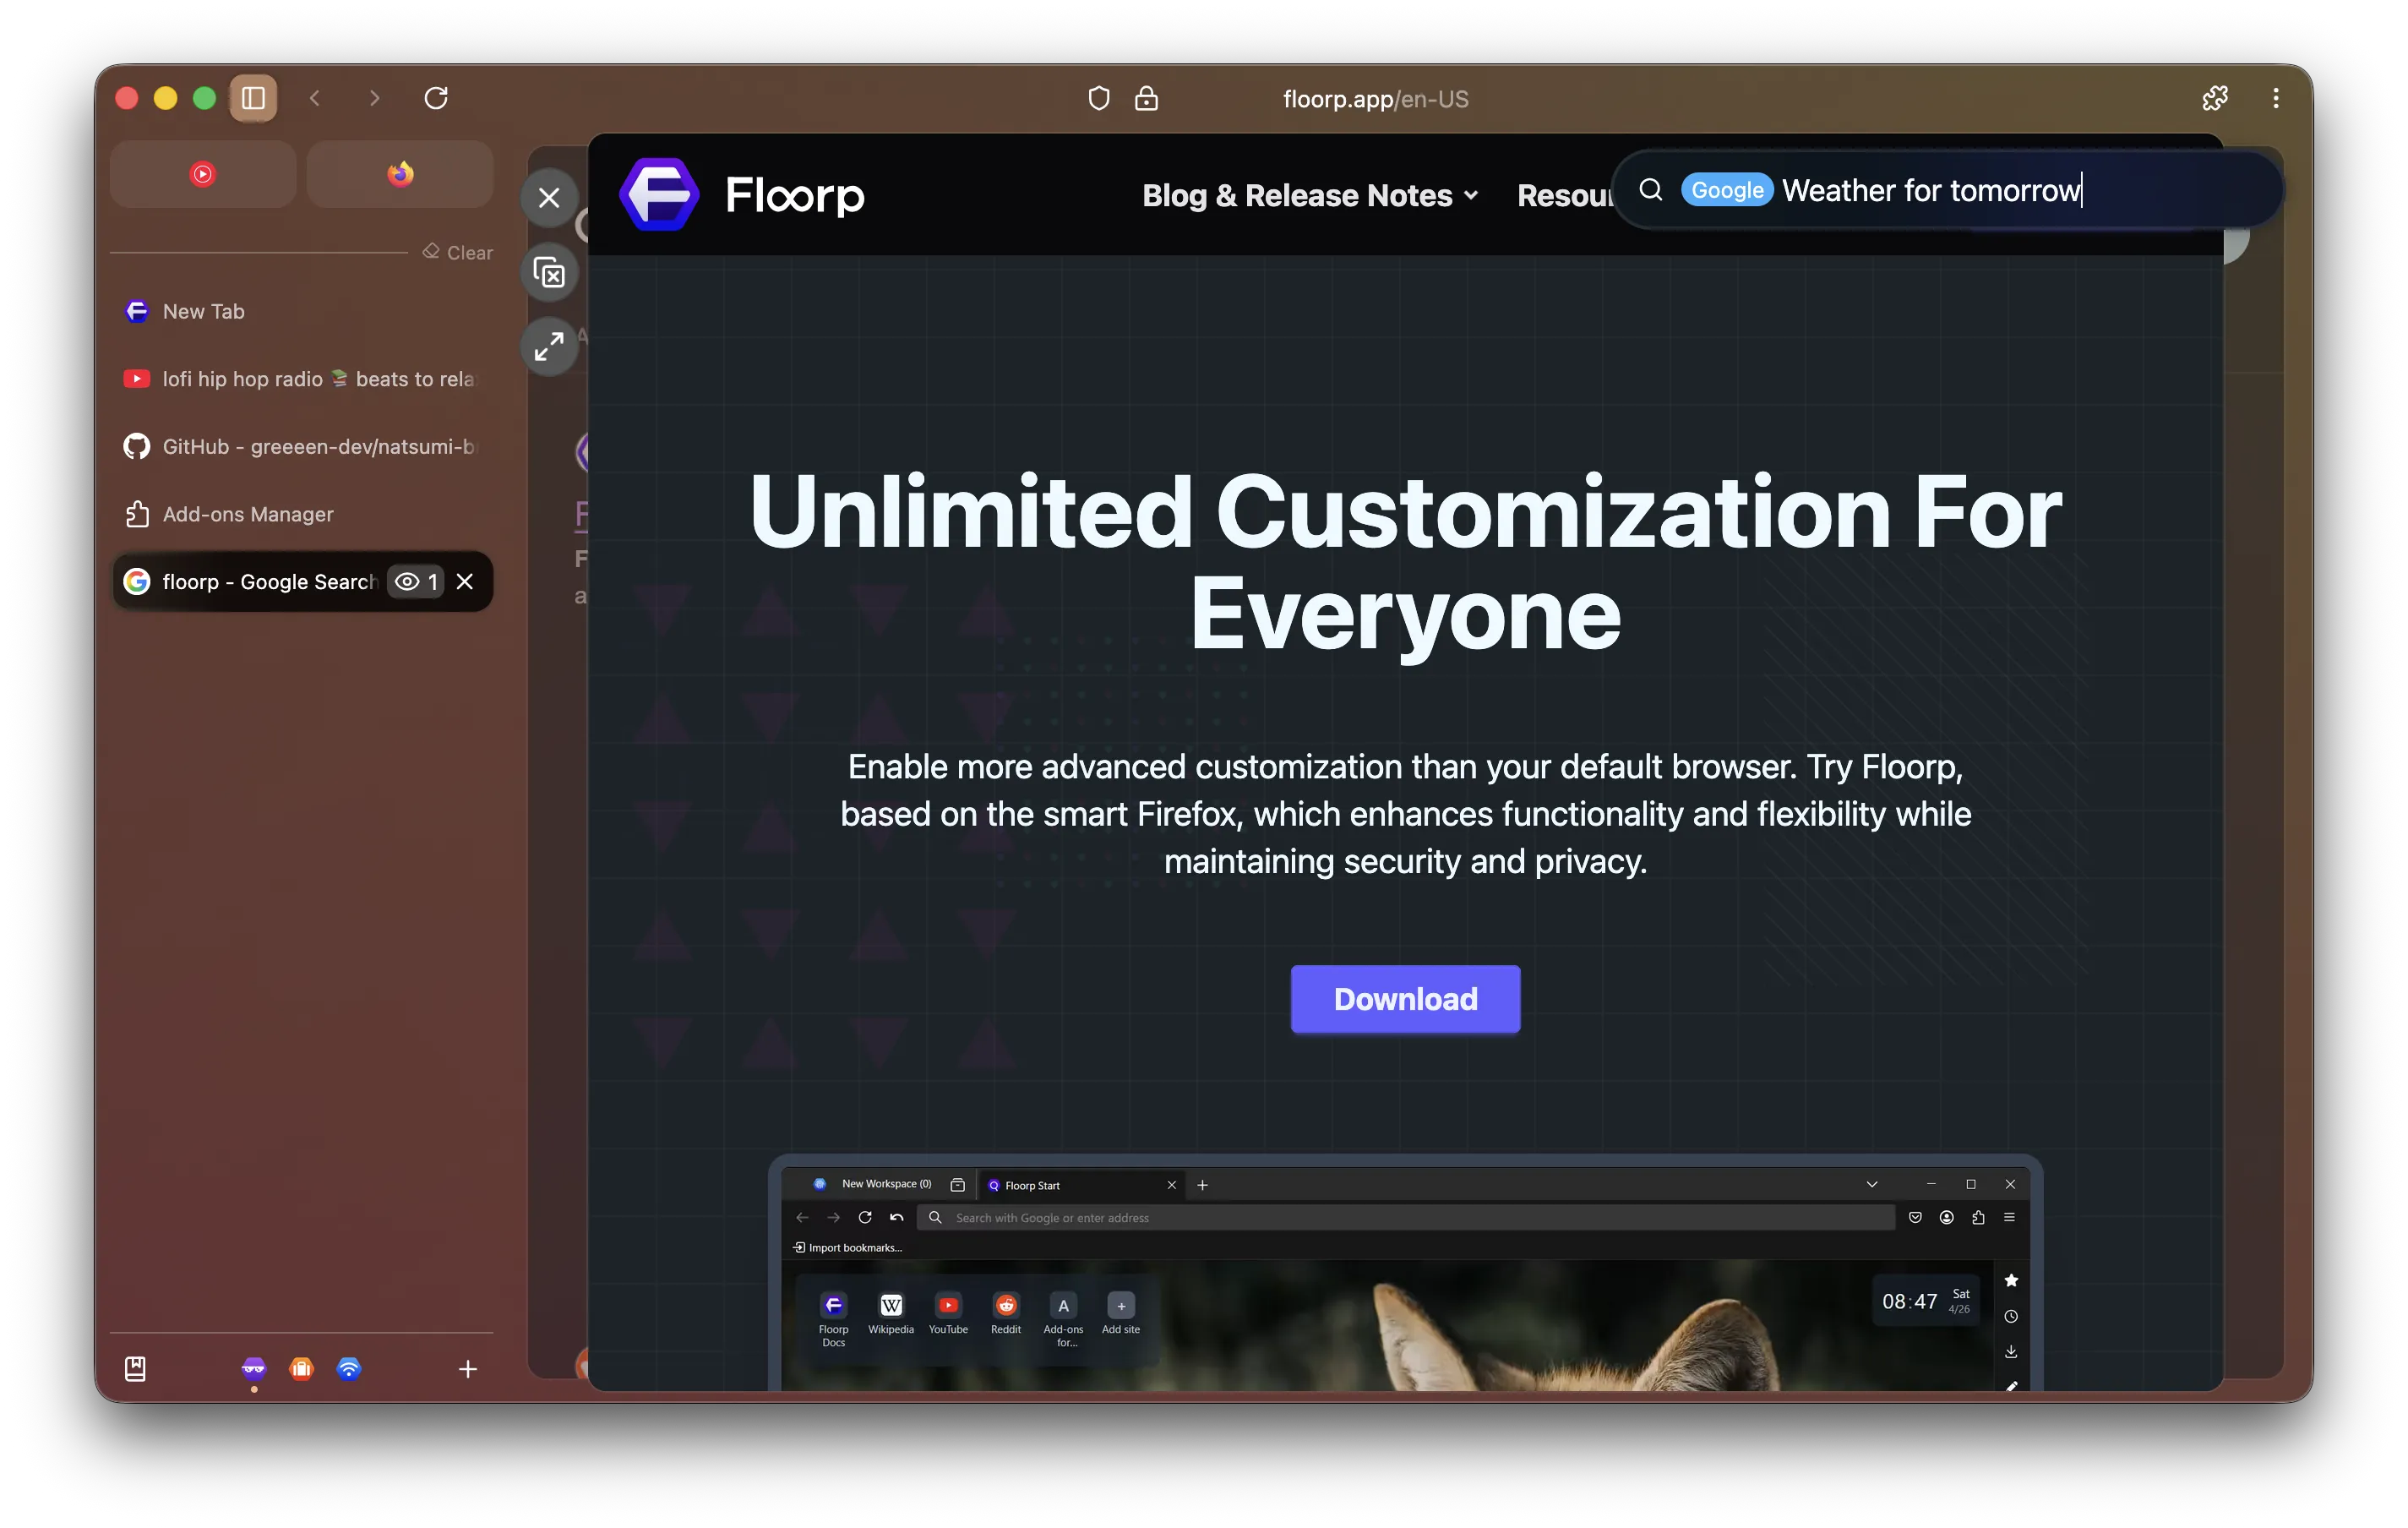The image size is (2408, 1528).
Task: Expand the Blog & Release Notes menu
Action: (1310, 195)
